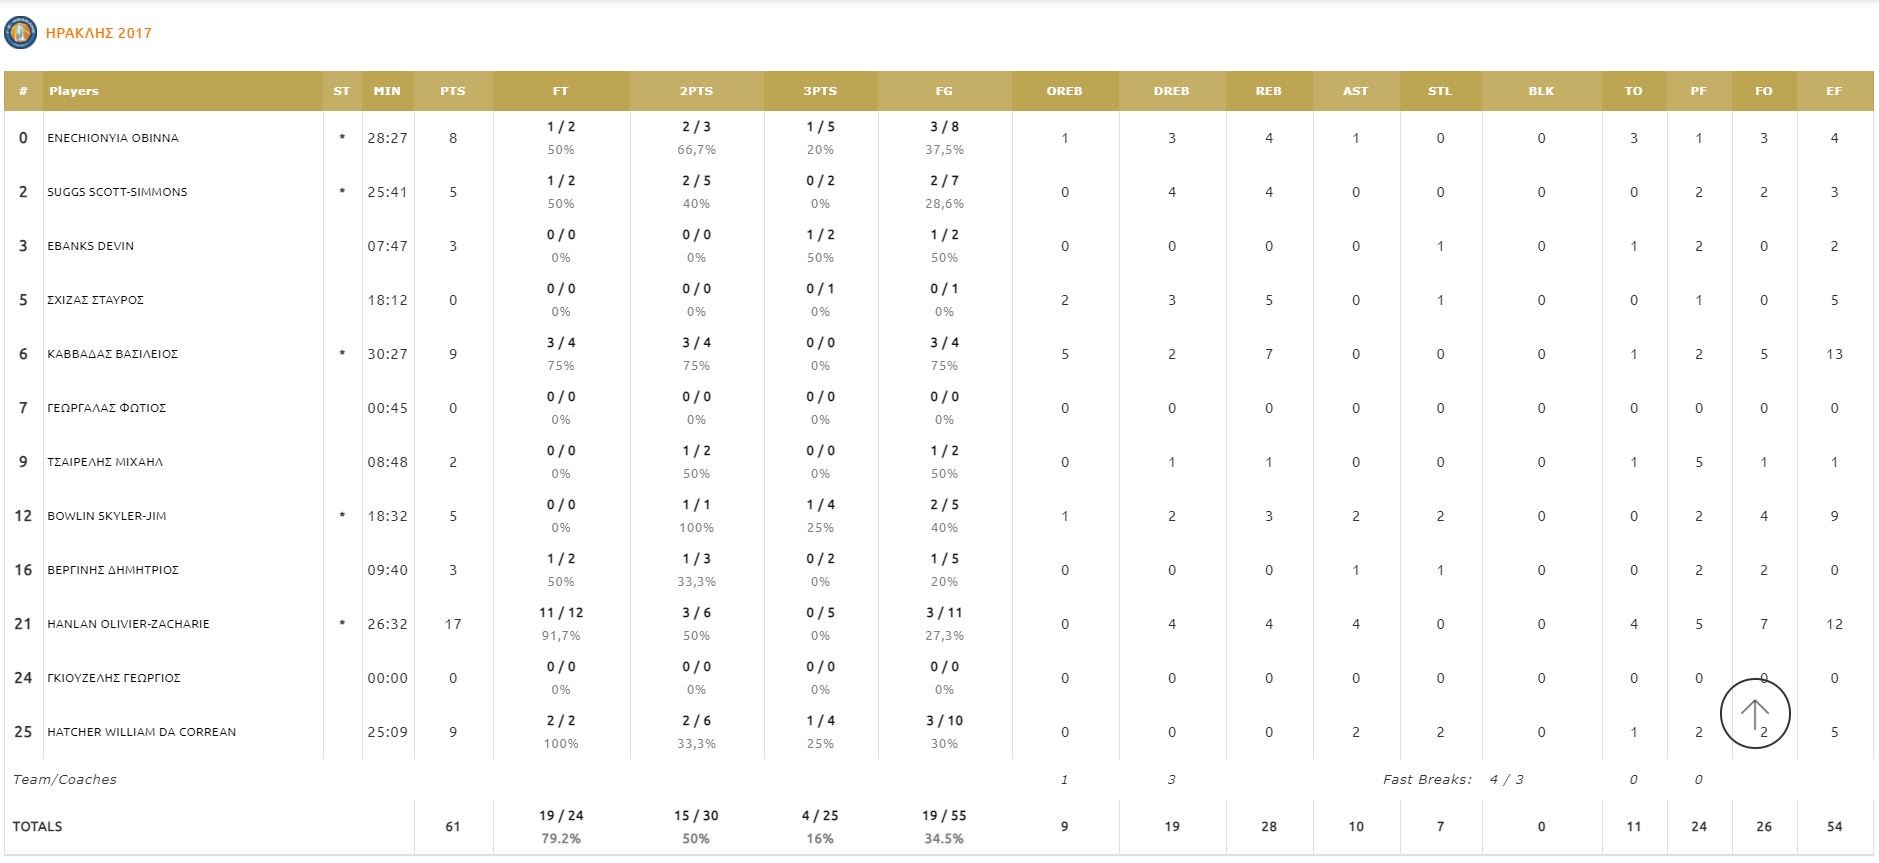Image resolution: width=1879 pixels, height=863 pixels.
Task: Open player ΚΑΒΒΑΔΑΣ ΒΑΣΙΛΕΙΟΣ
Action: click(112, 354)
